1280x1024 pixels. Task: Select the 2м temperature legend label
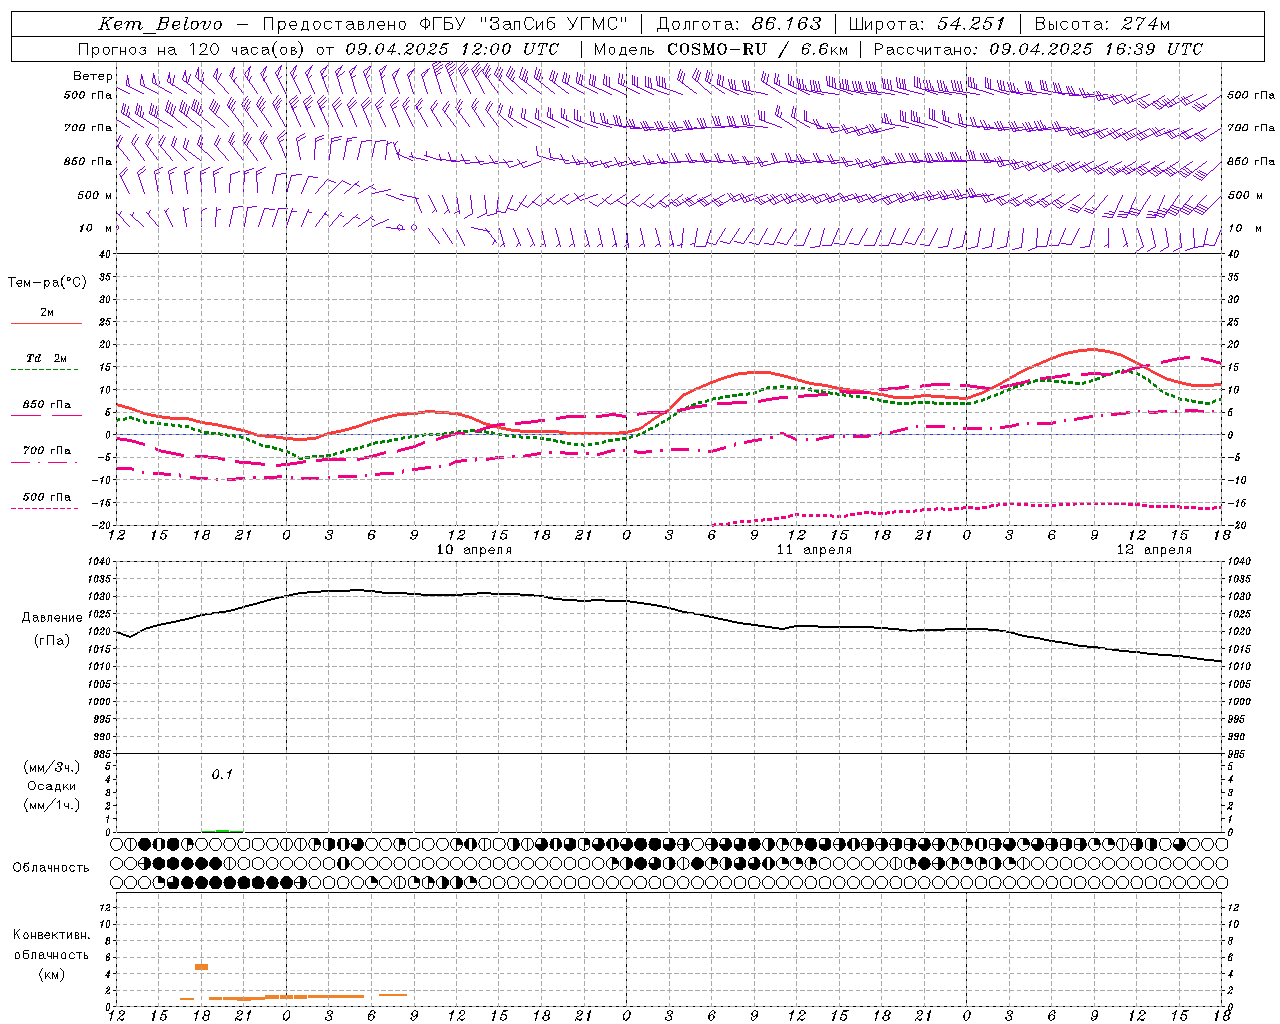(47, 313)
